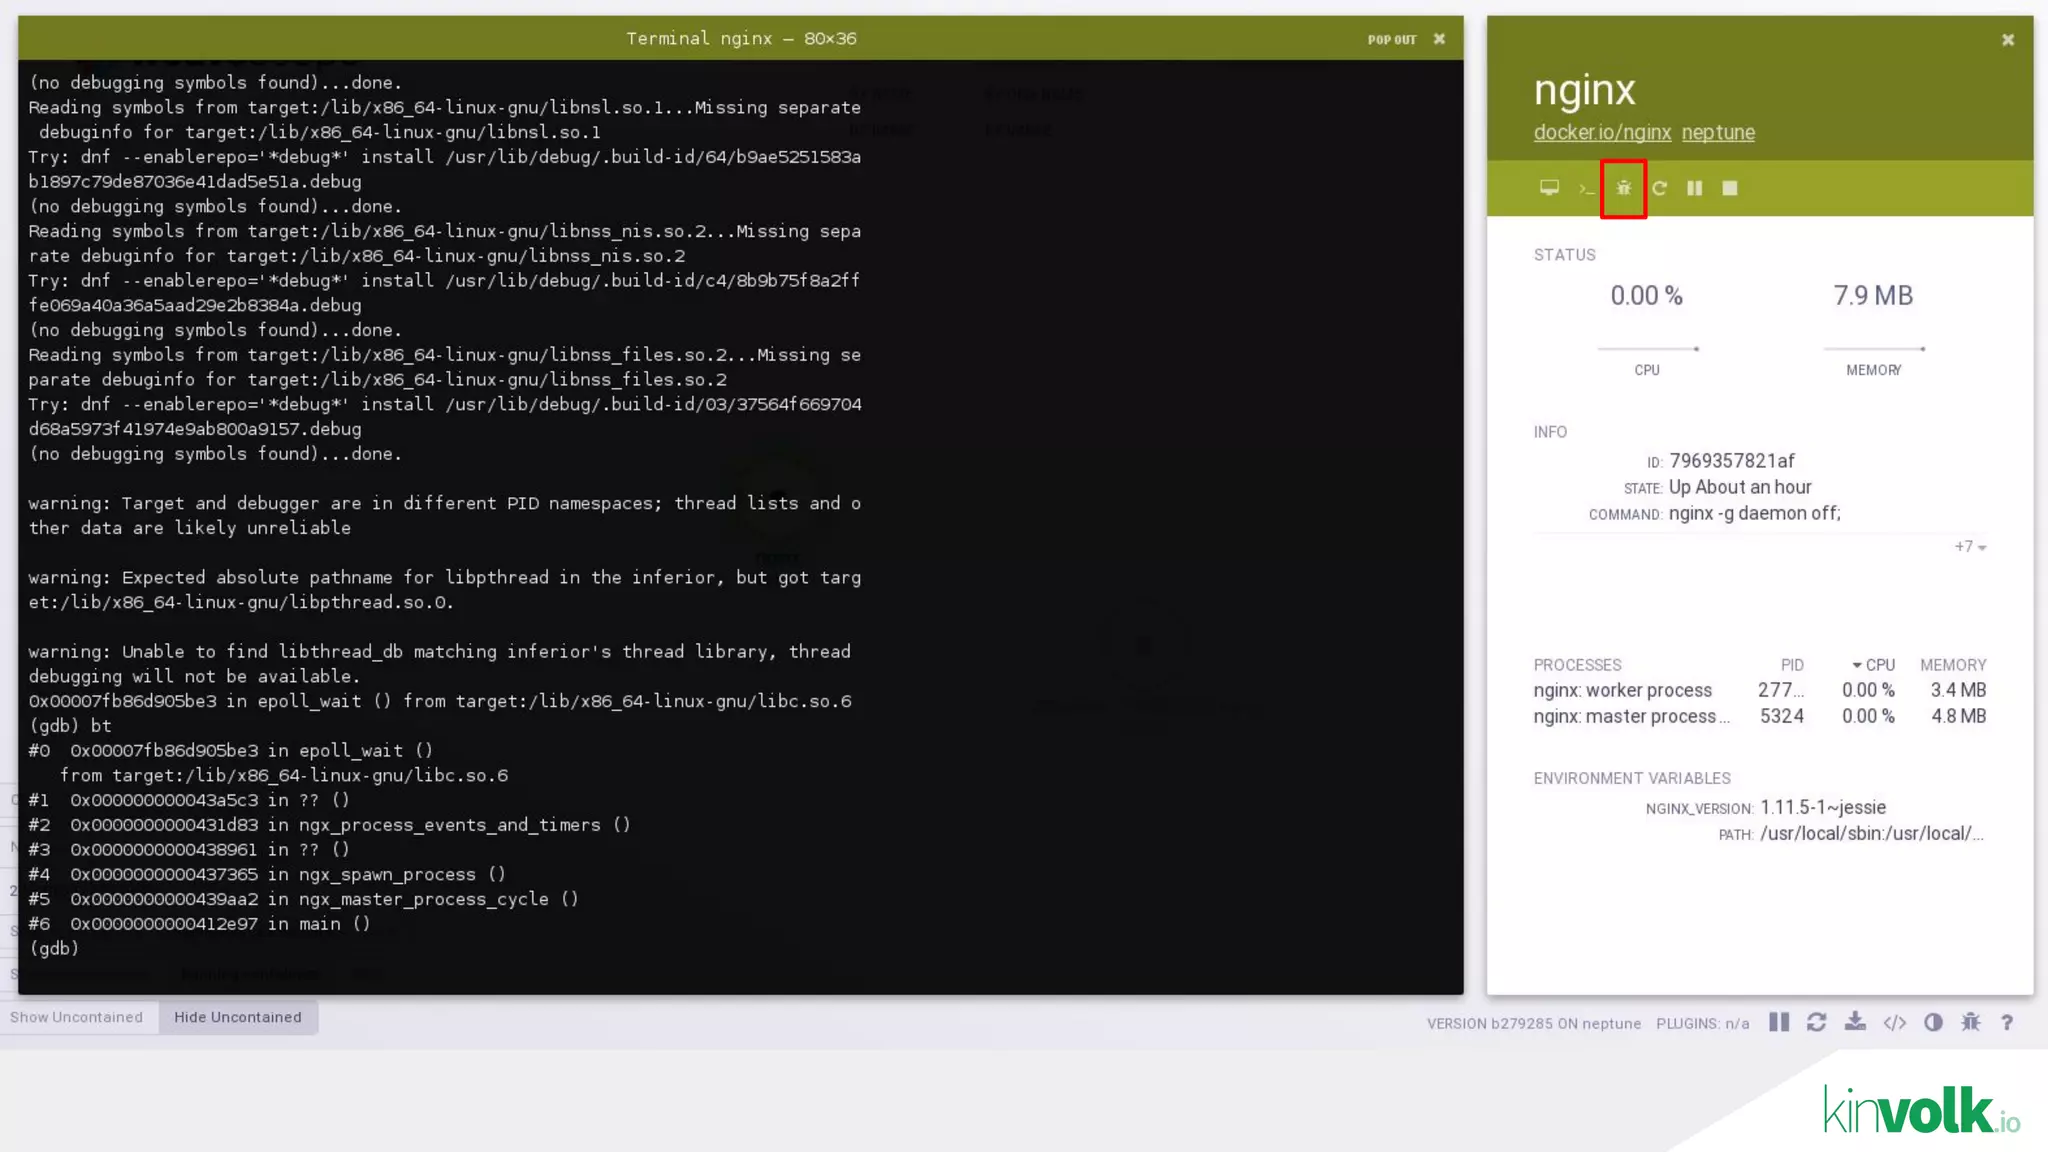Expand +7 more info rows

click(x=1970, y=547)
